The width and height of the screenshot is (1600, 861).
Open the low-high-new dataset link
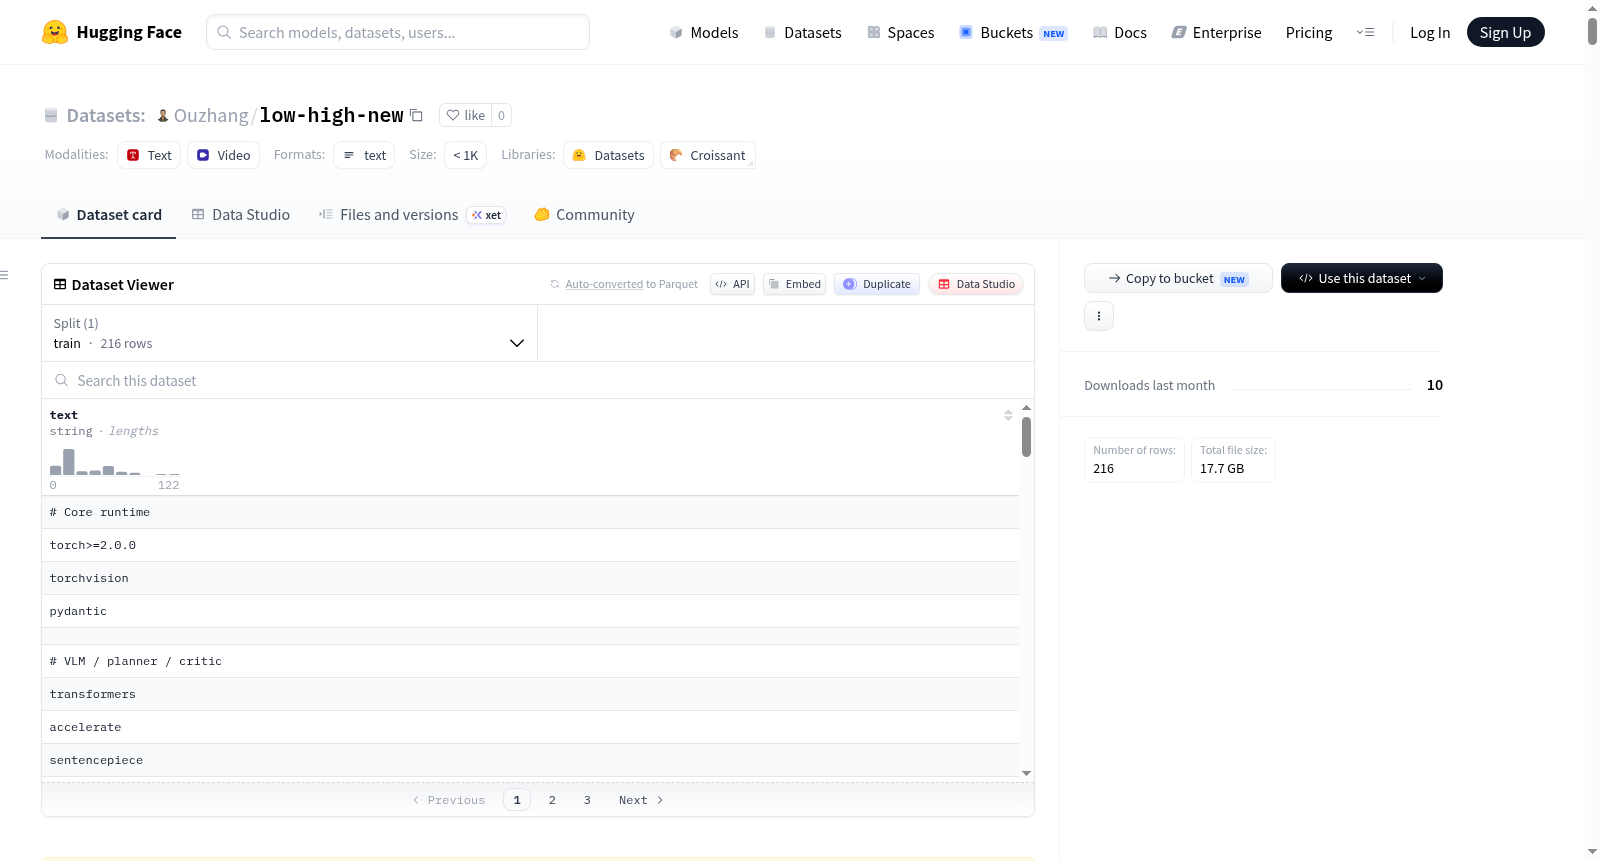coord(331,115)
